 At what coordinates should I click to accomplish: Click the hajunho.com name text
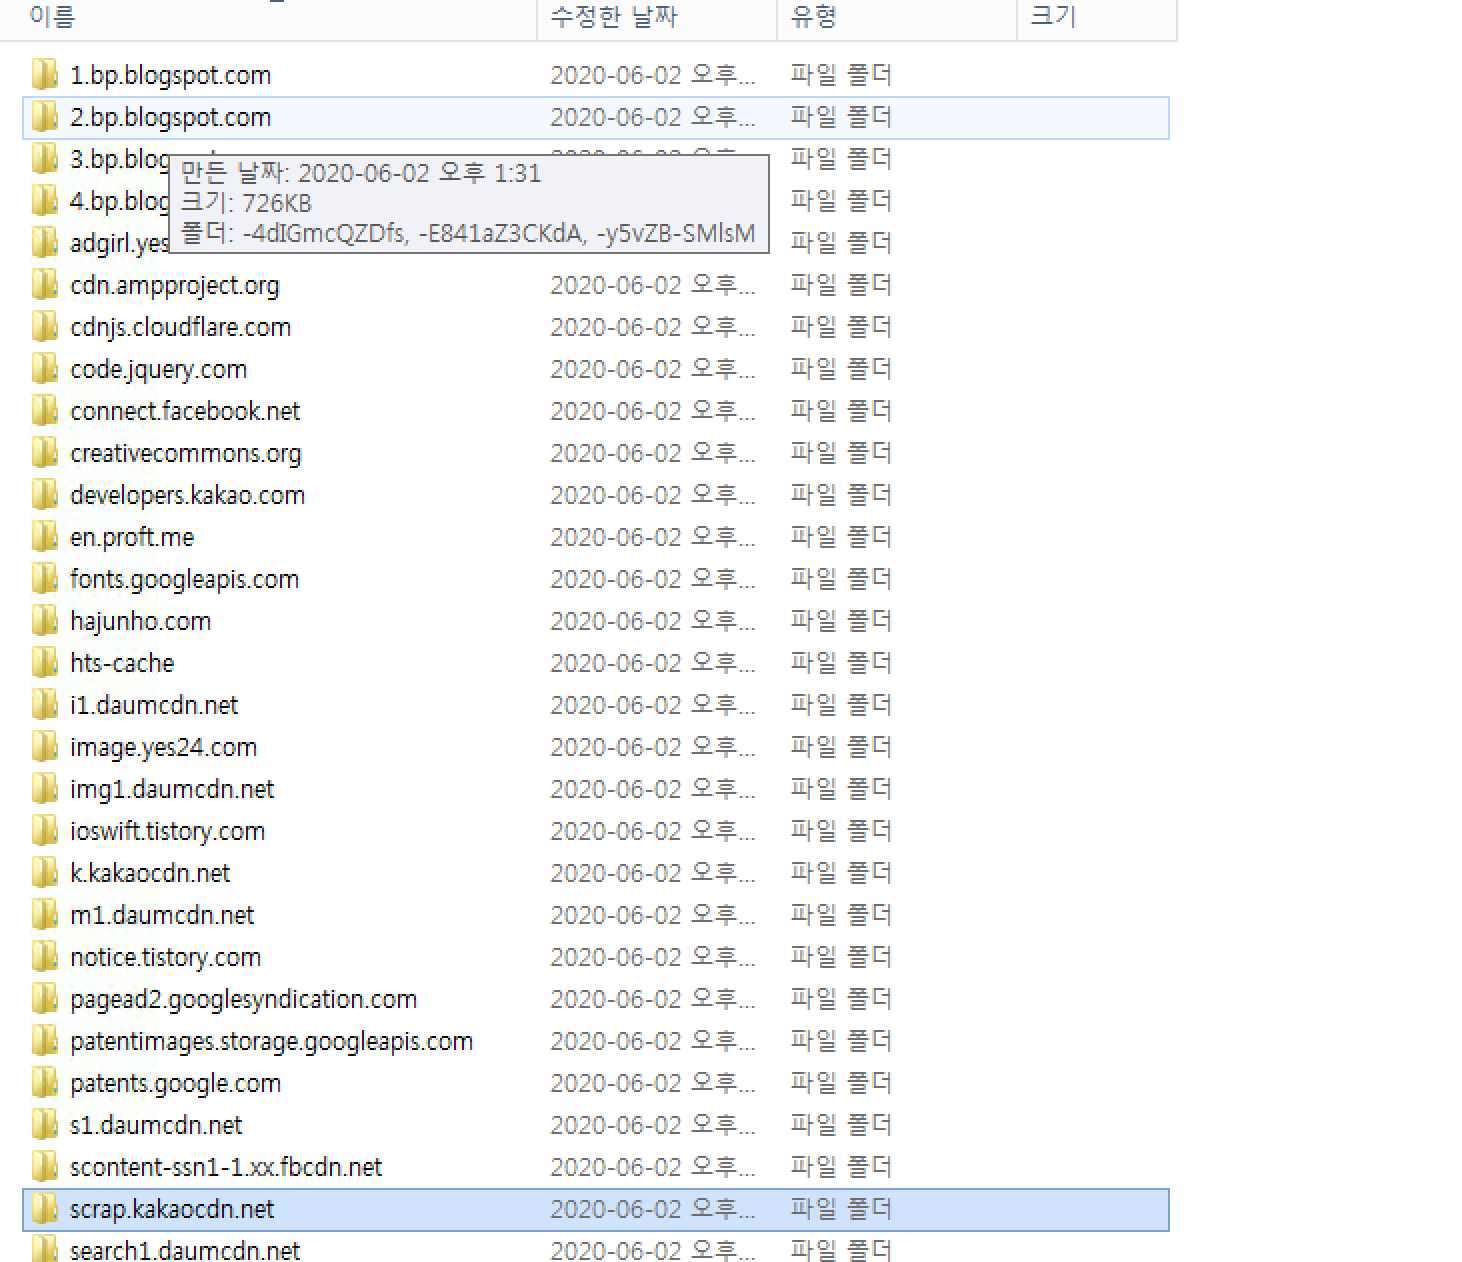140,621
